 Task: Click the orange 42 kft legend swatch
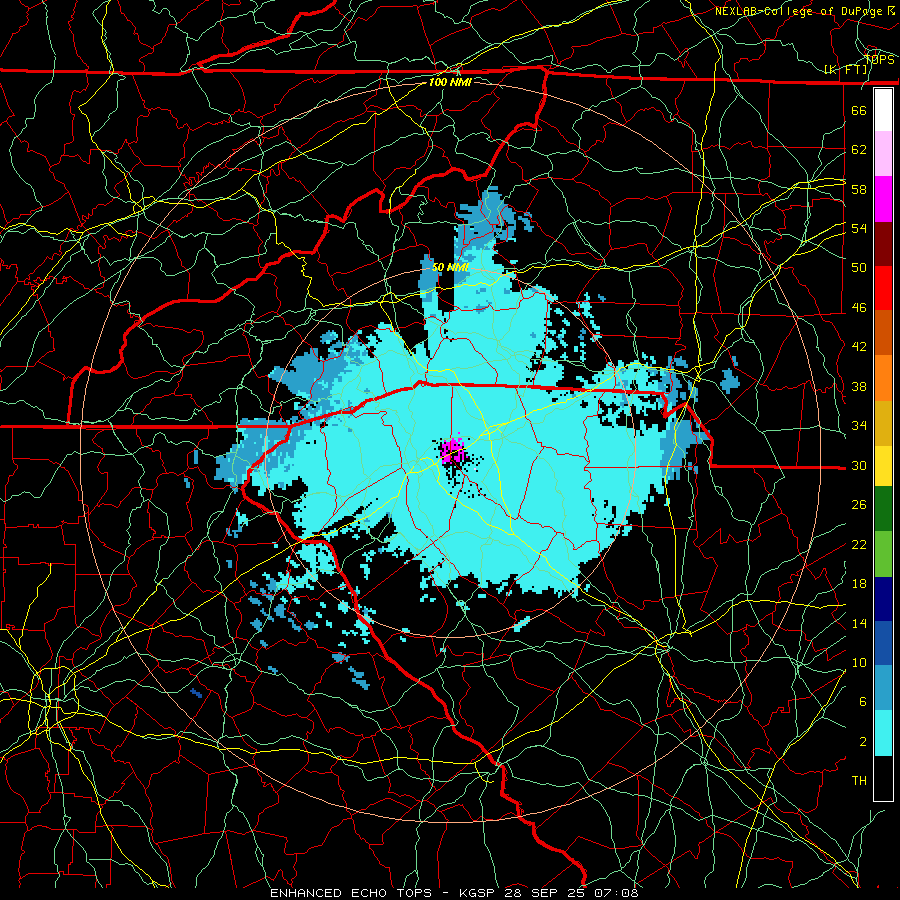883,378
